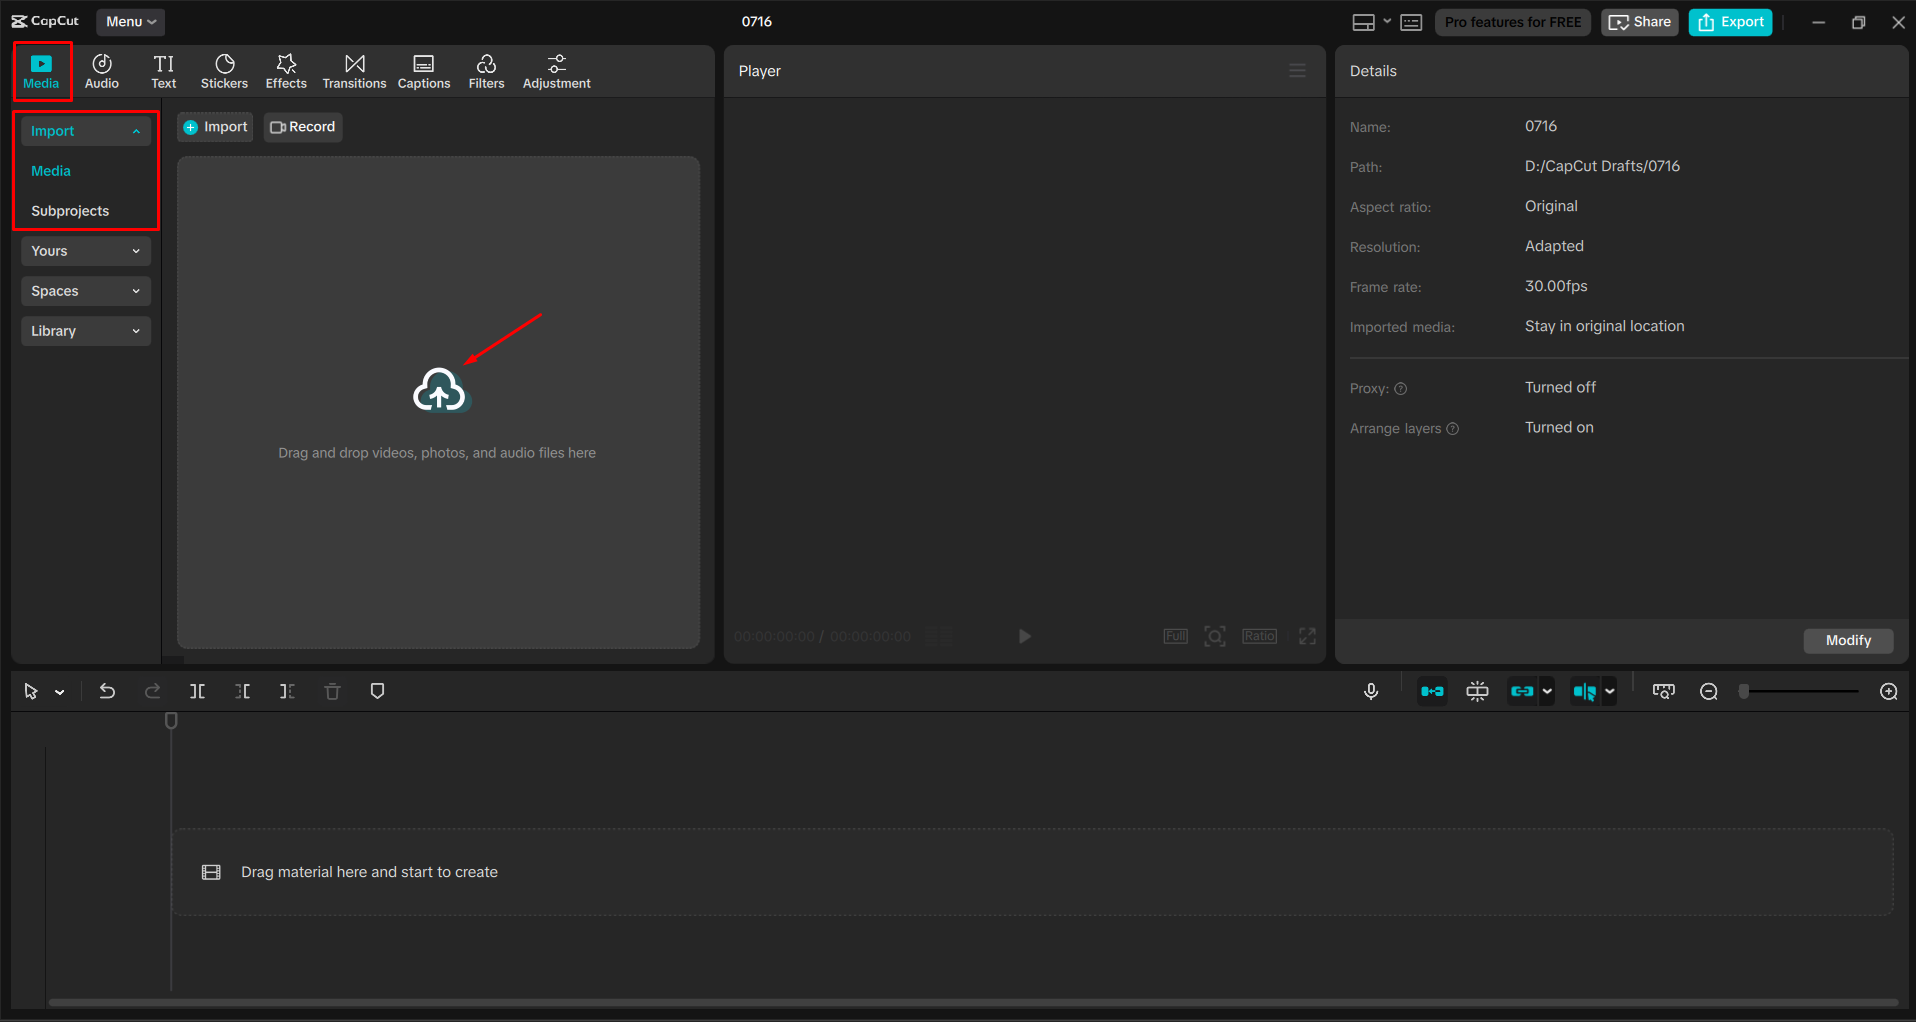Collapse the Import section in the sidebar
This screenshot has height=1022, width=1916.
coord(85,130)
